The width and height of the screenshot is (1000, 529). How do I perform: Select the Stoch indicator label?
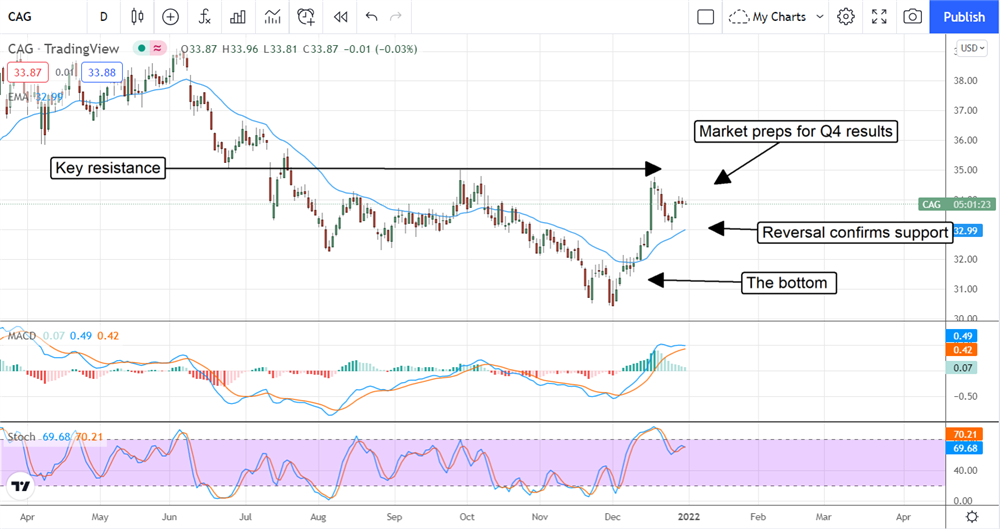point(21,437)
